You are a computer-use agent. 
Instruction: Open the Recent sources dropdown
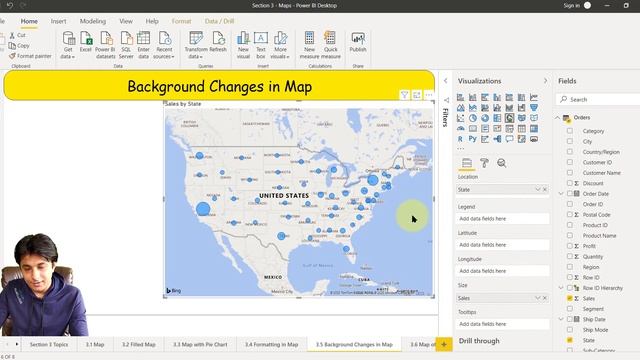point(164,45)
